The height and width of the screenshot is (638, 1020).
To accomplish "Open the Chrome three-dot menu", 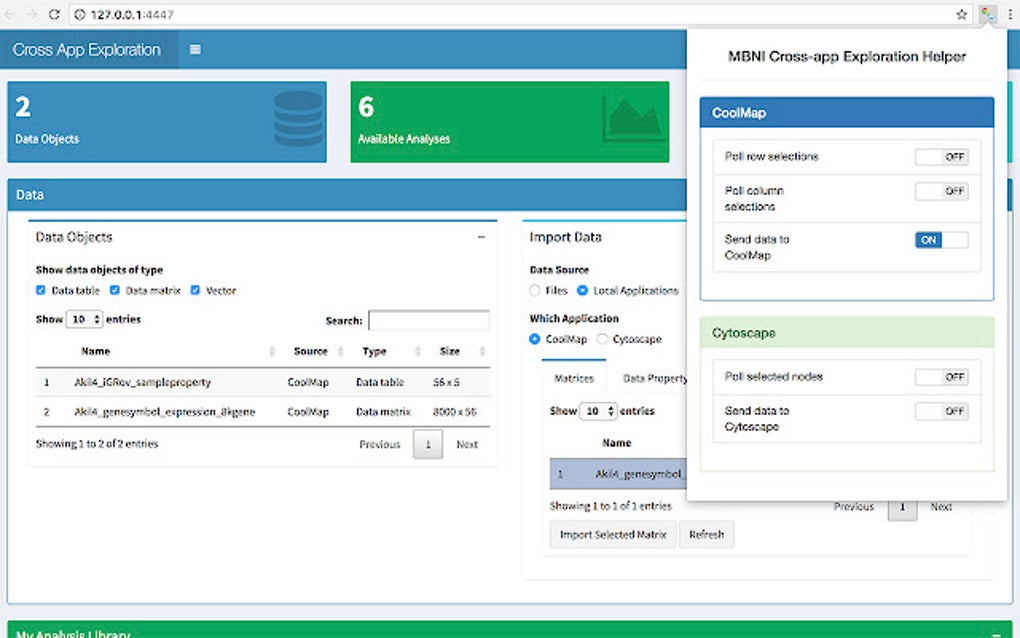I will click(1010, 14).
